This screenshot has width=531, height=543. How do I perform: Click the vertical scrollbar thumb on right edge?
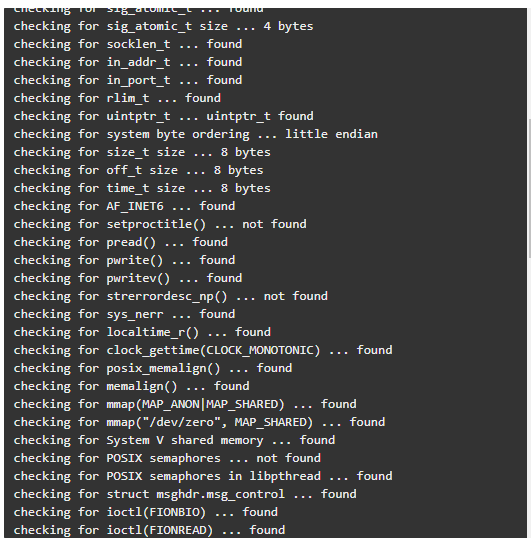pyautogui.click(x=529, y=188)
